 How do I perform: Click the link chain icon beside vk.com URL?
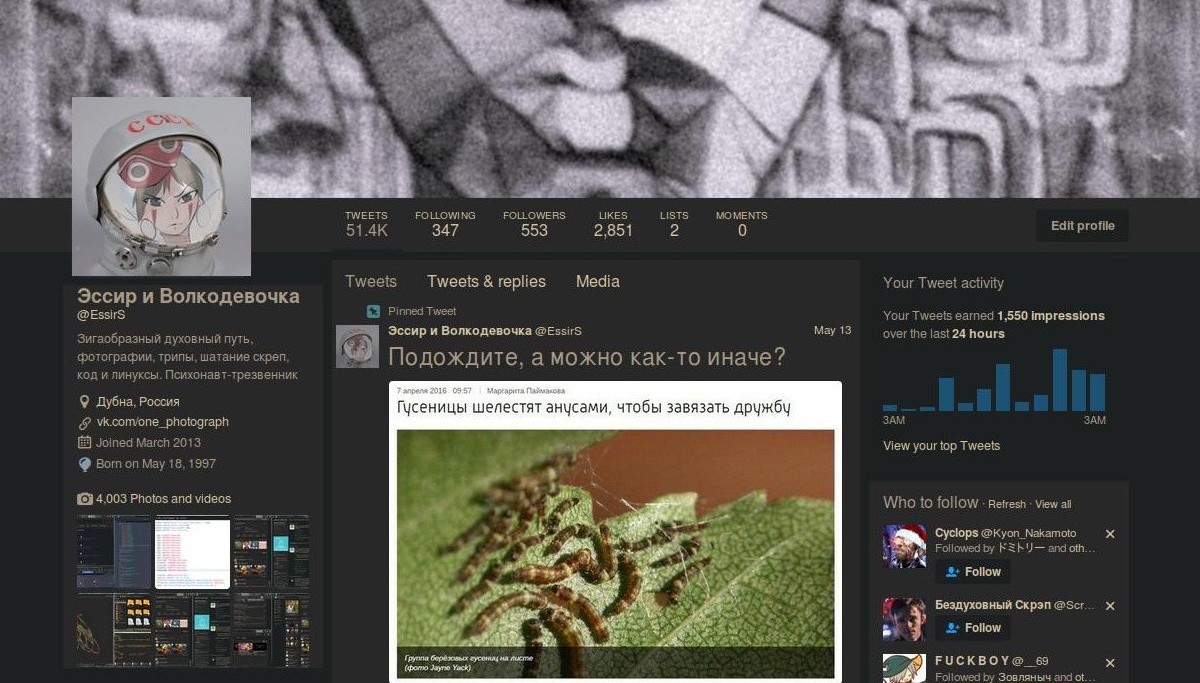pos(85,423)
